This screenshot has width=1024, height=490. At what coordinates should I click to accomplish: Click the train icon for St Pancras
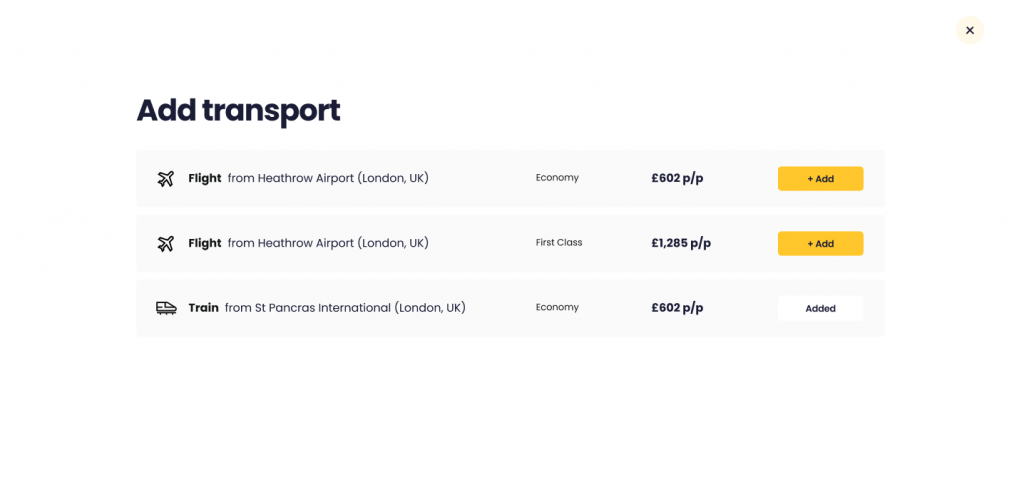tap(167, 308)
